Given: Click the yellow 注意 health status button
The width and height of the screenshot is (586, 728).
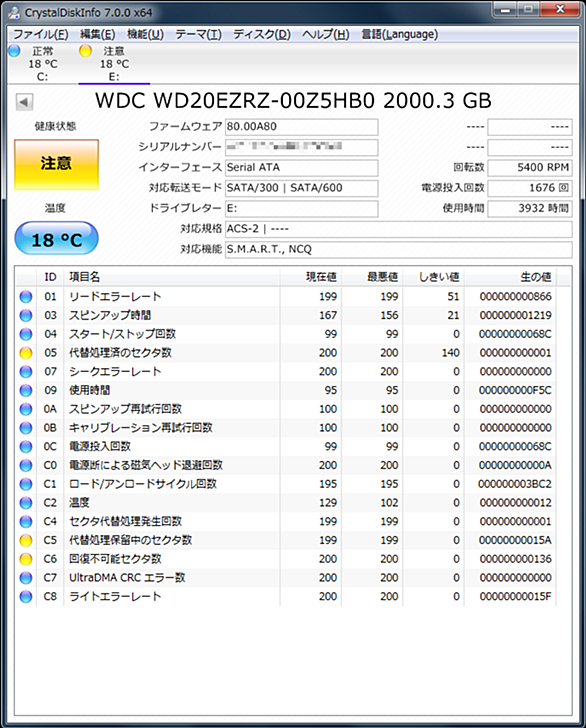Looking at the screenshot, I should [56, 164].
